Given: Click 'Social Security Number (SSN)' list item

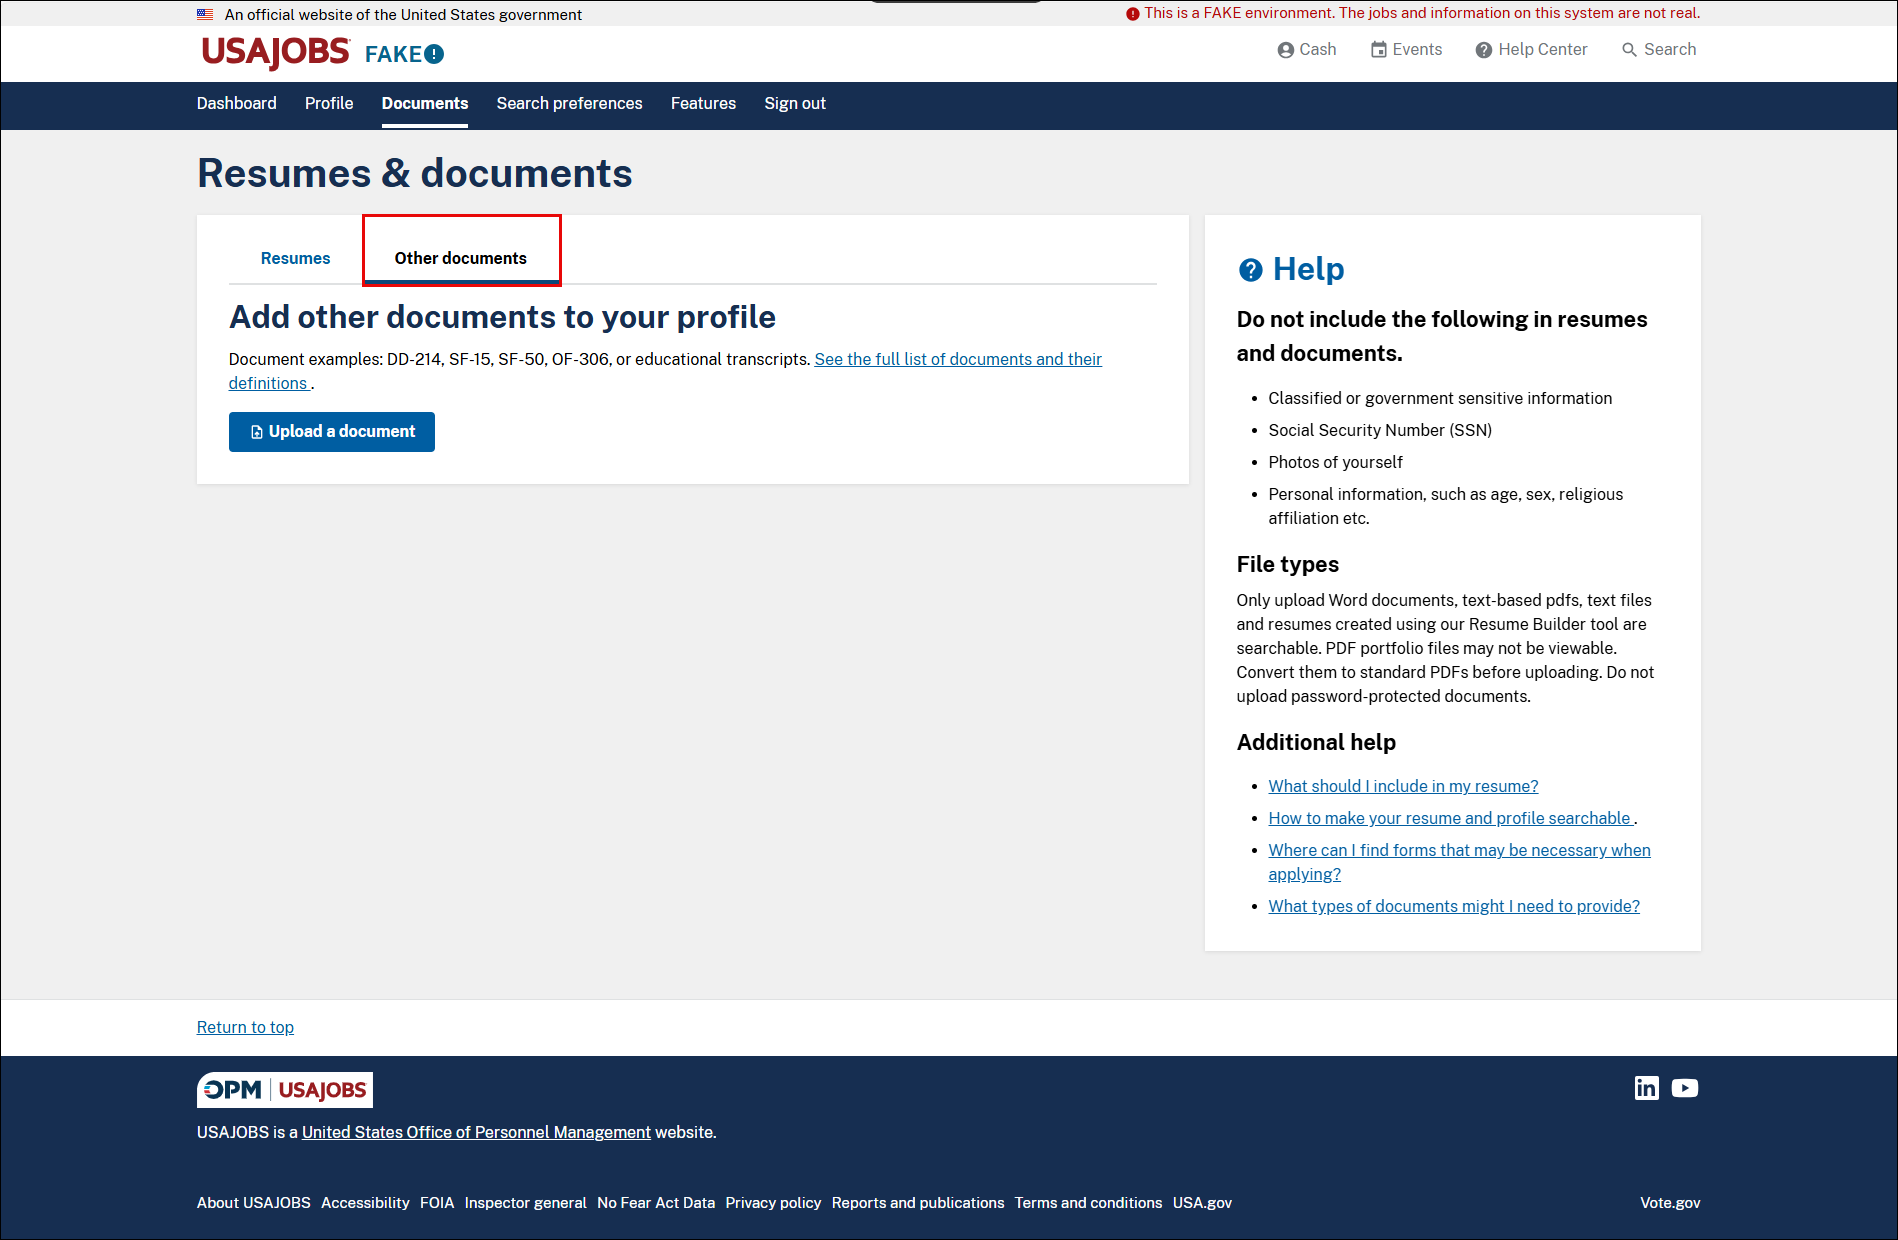Looking at the screenshot, I should click(x=1380, y=430).
